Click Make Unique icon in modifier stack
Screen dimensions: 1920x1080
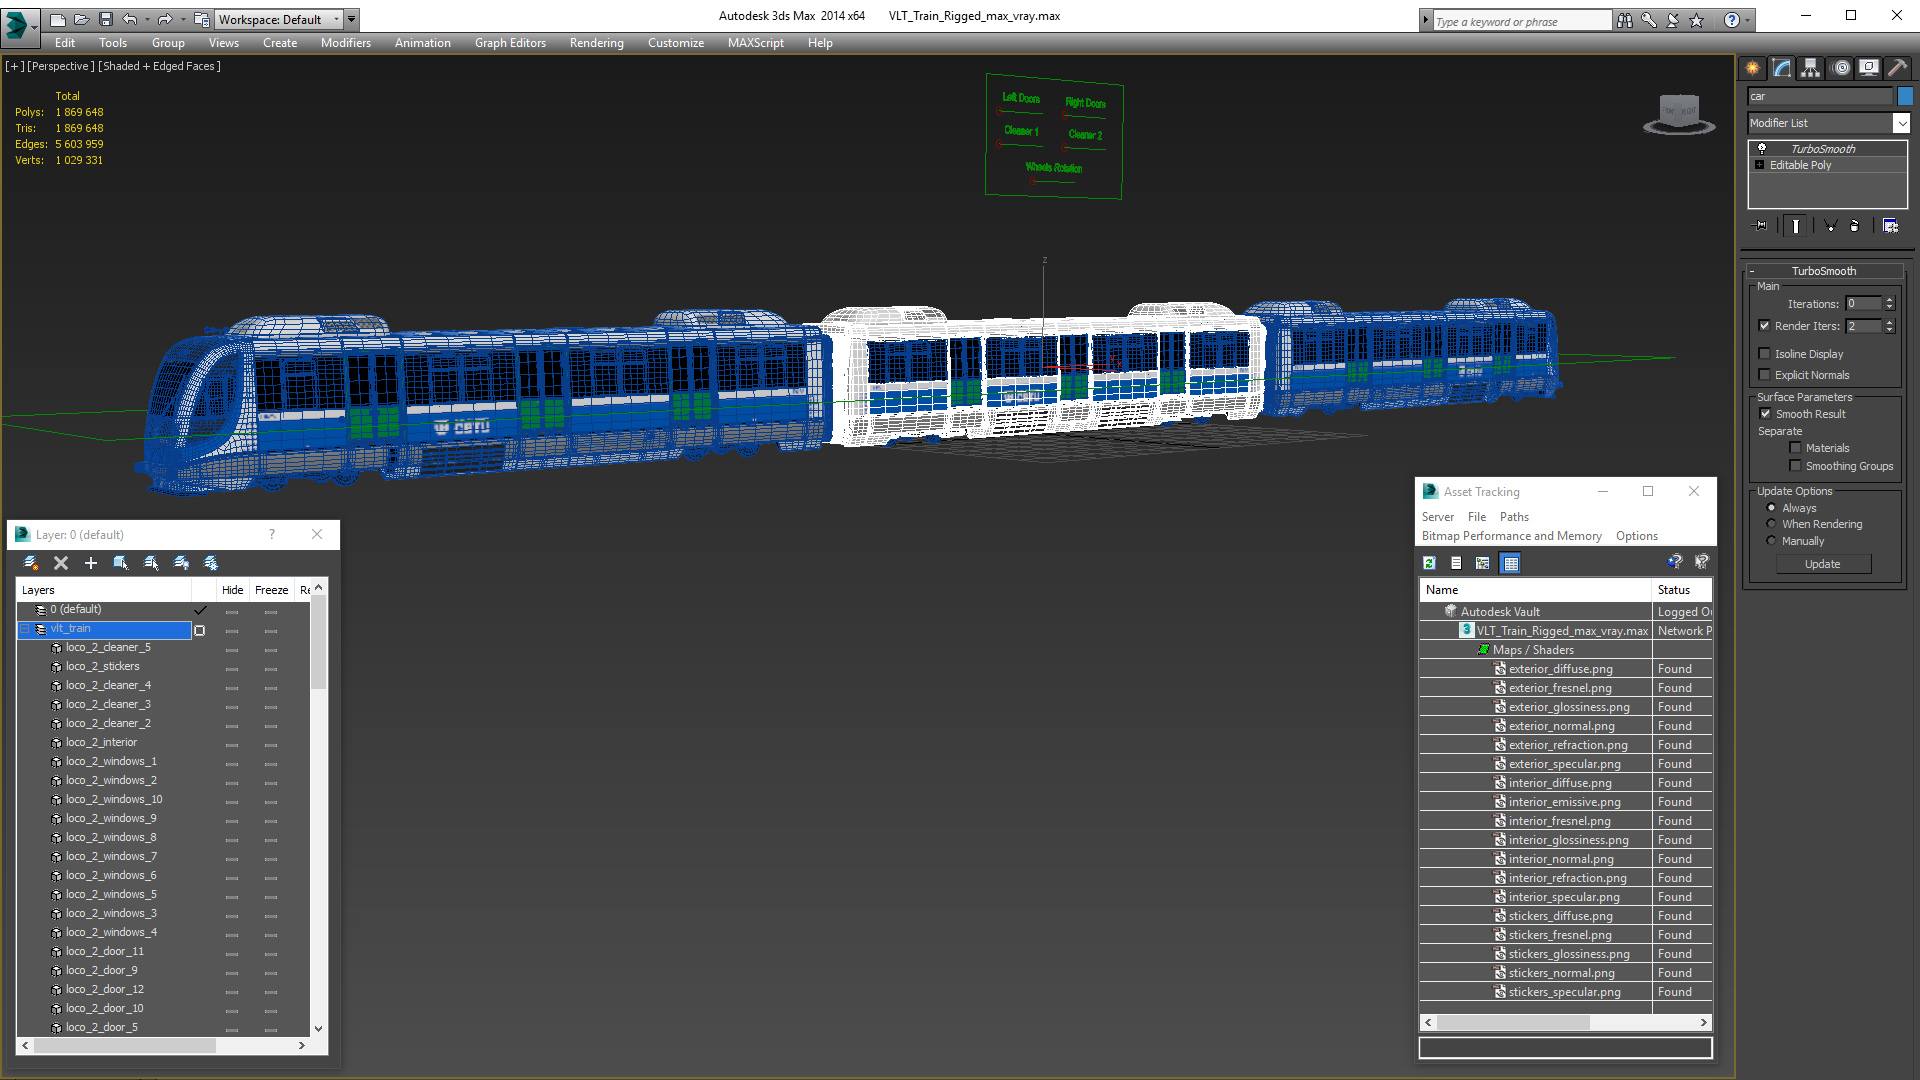pos(1830,226)
